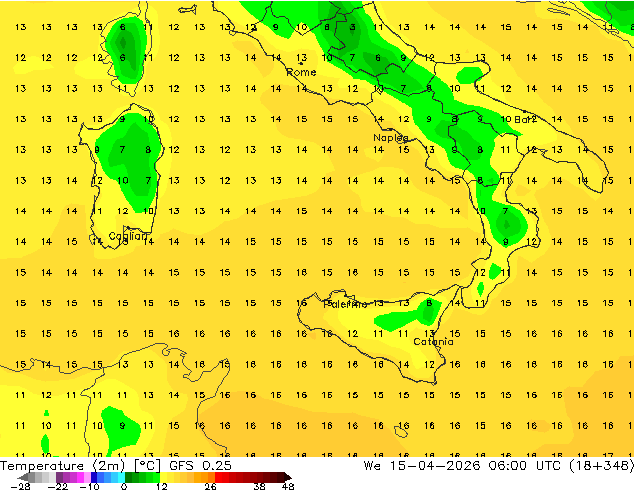Click the dark purple swatch in legend
This screenshot has width=634, height=490.
tap(59, 477)
